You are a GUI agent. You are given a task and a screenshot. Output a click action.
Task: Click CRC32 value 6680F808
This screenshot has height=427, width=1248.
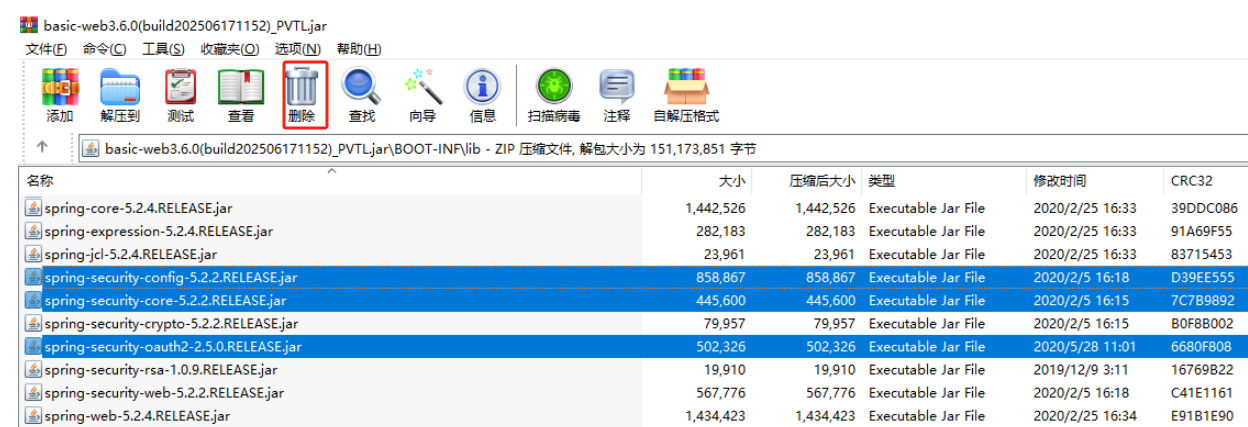pos(1201,346)
